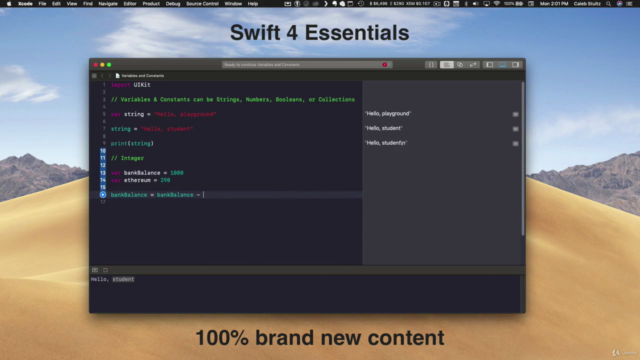Click the "Hello, student\n" result text

point(386,143)
